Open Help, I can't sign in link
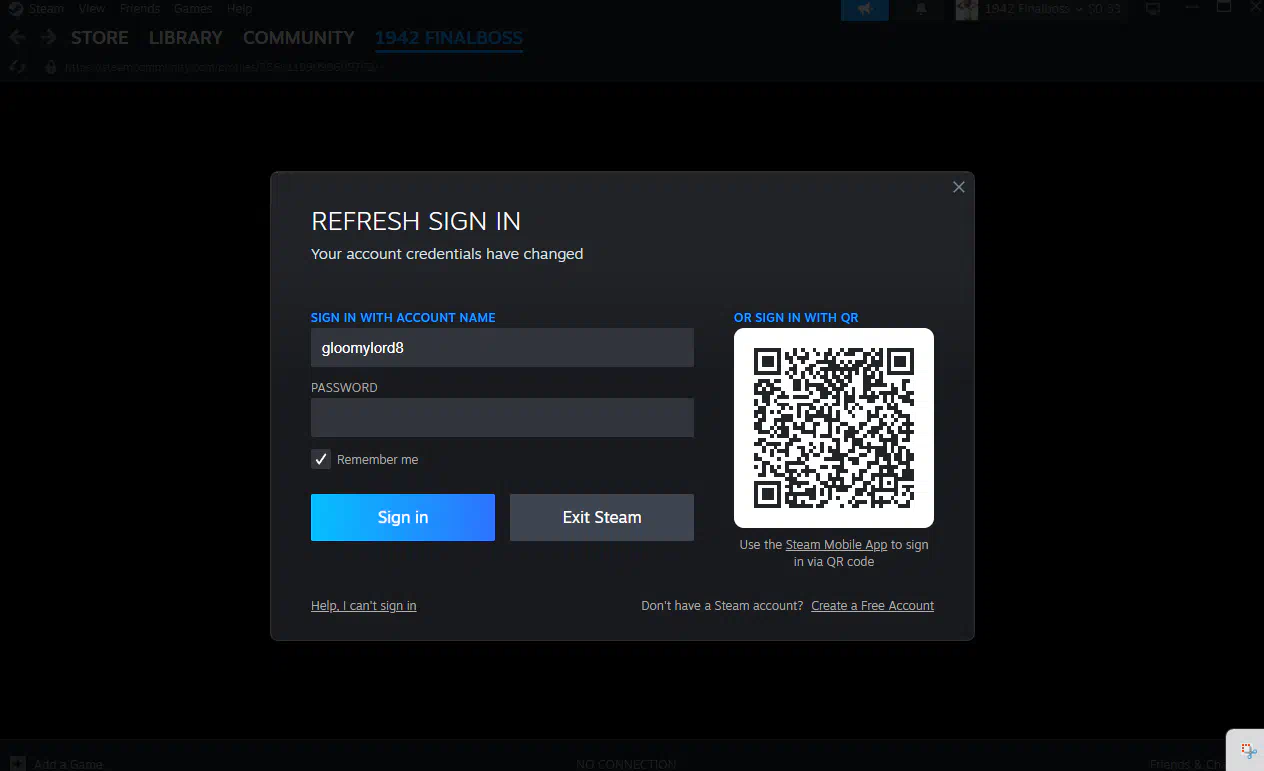This screenshot has width=1264, height=771. pos(364,606)
